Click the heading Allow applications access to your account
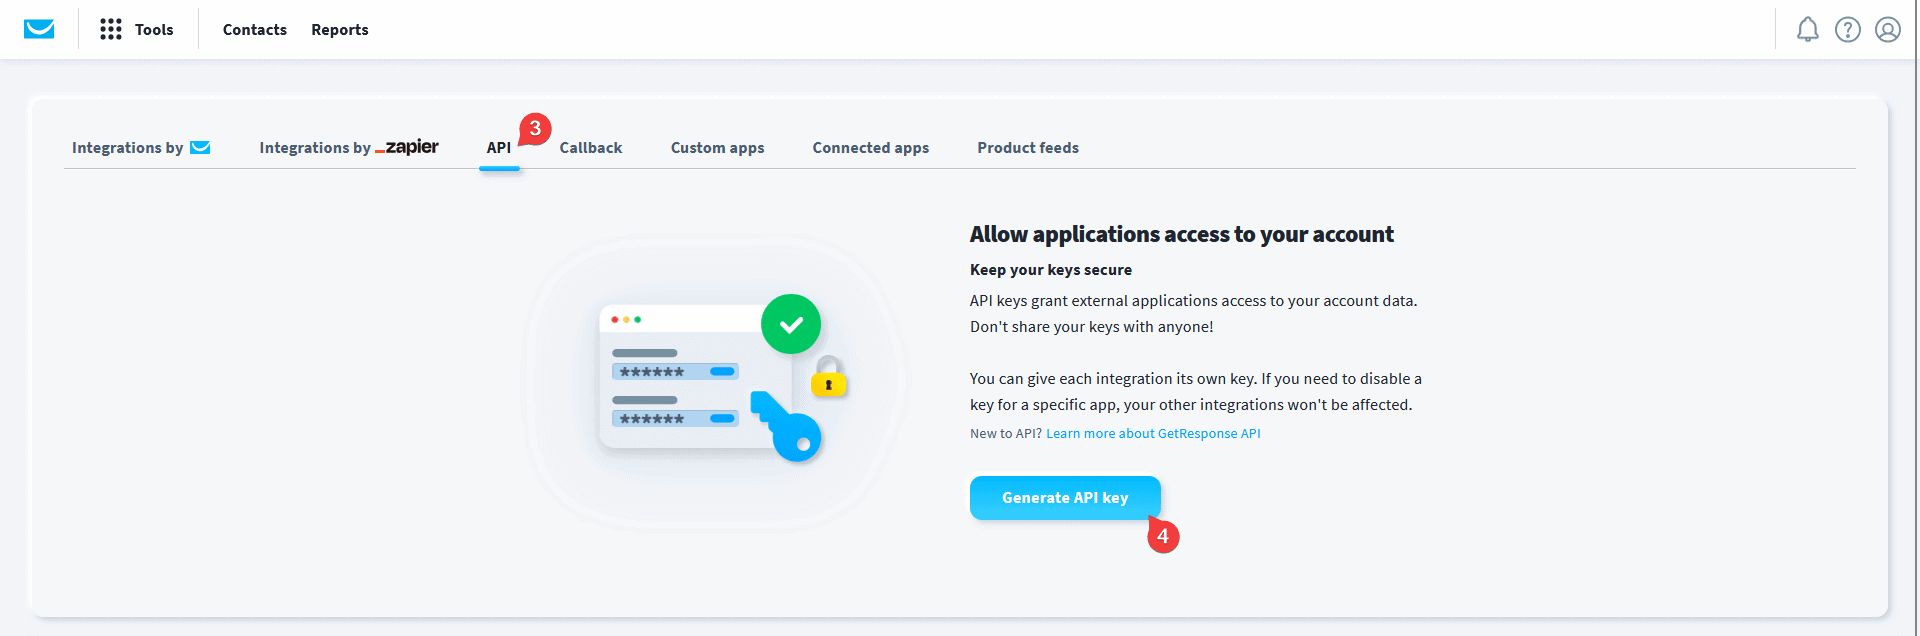1920x636 pixels. coord(1182,234)
